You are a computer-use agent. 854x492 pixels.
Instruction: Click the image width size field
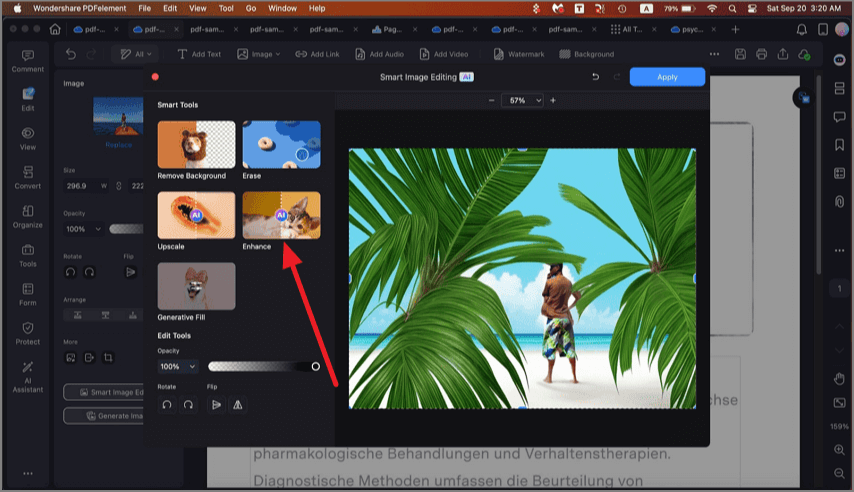[86, 186]
